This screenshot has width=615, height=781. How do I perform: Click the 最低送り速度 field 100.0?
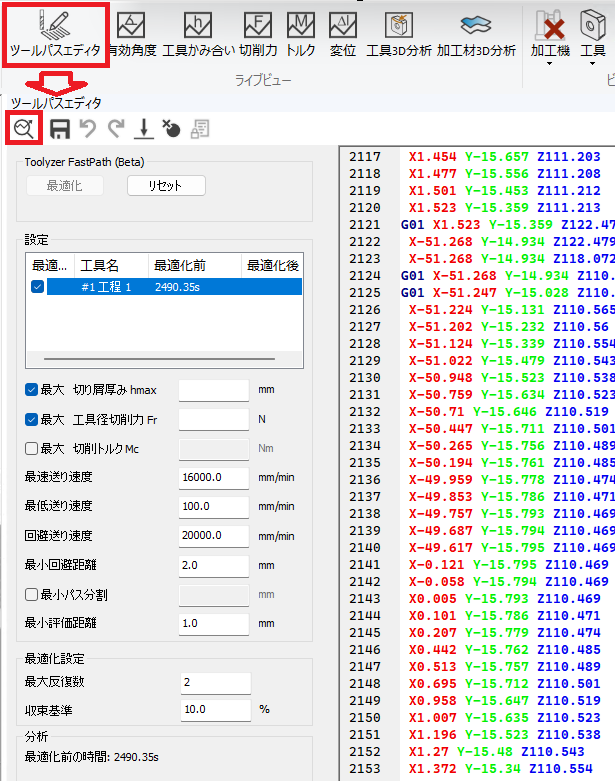tap(214, 507)
